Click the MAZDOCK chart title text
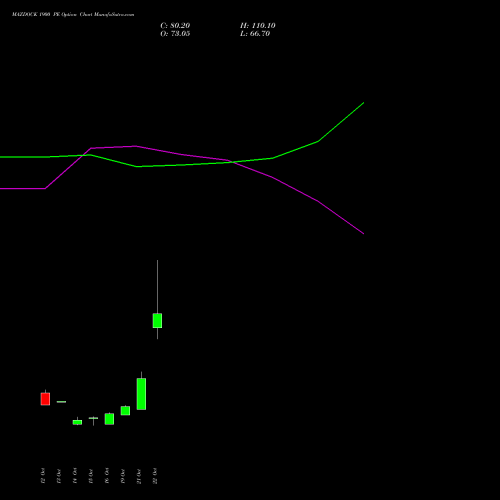The image size is (500, 500). [73, 15]
